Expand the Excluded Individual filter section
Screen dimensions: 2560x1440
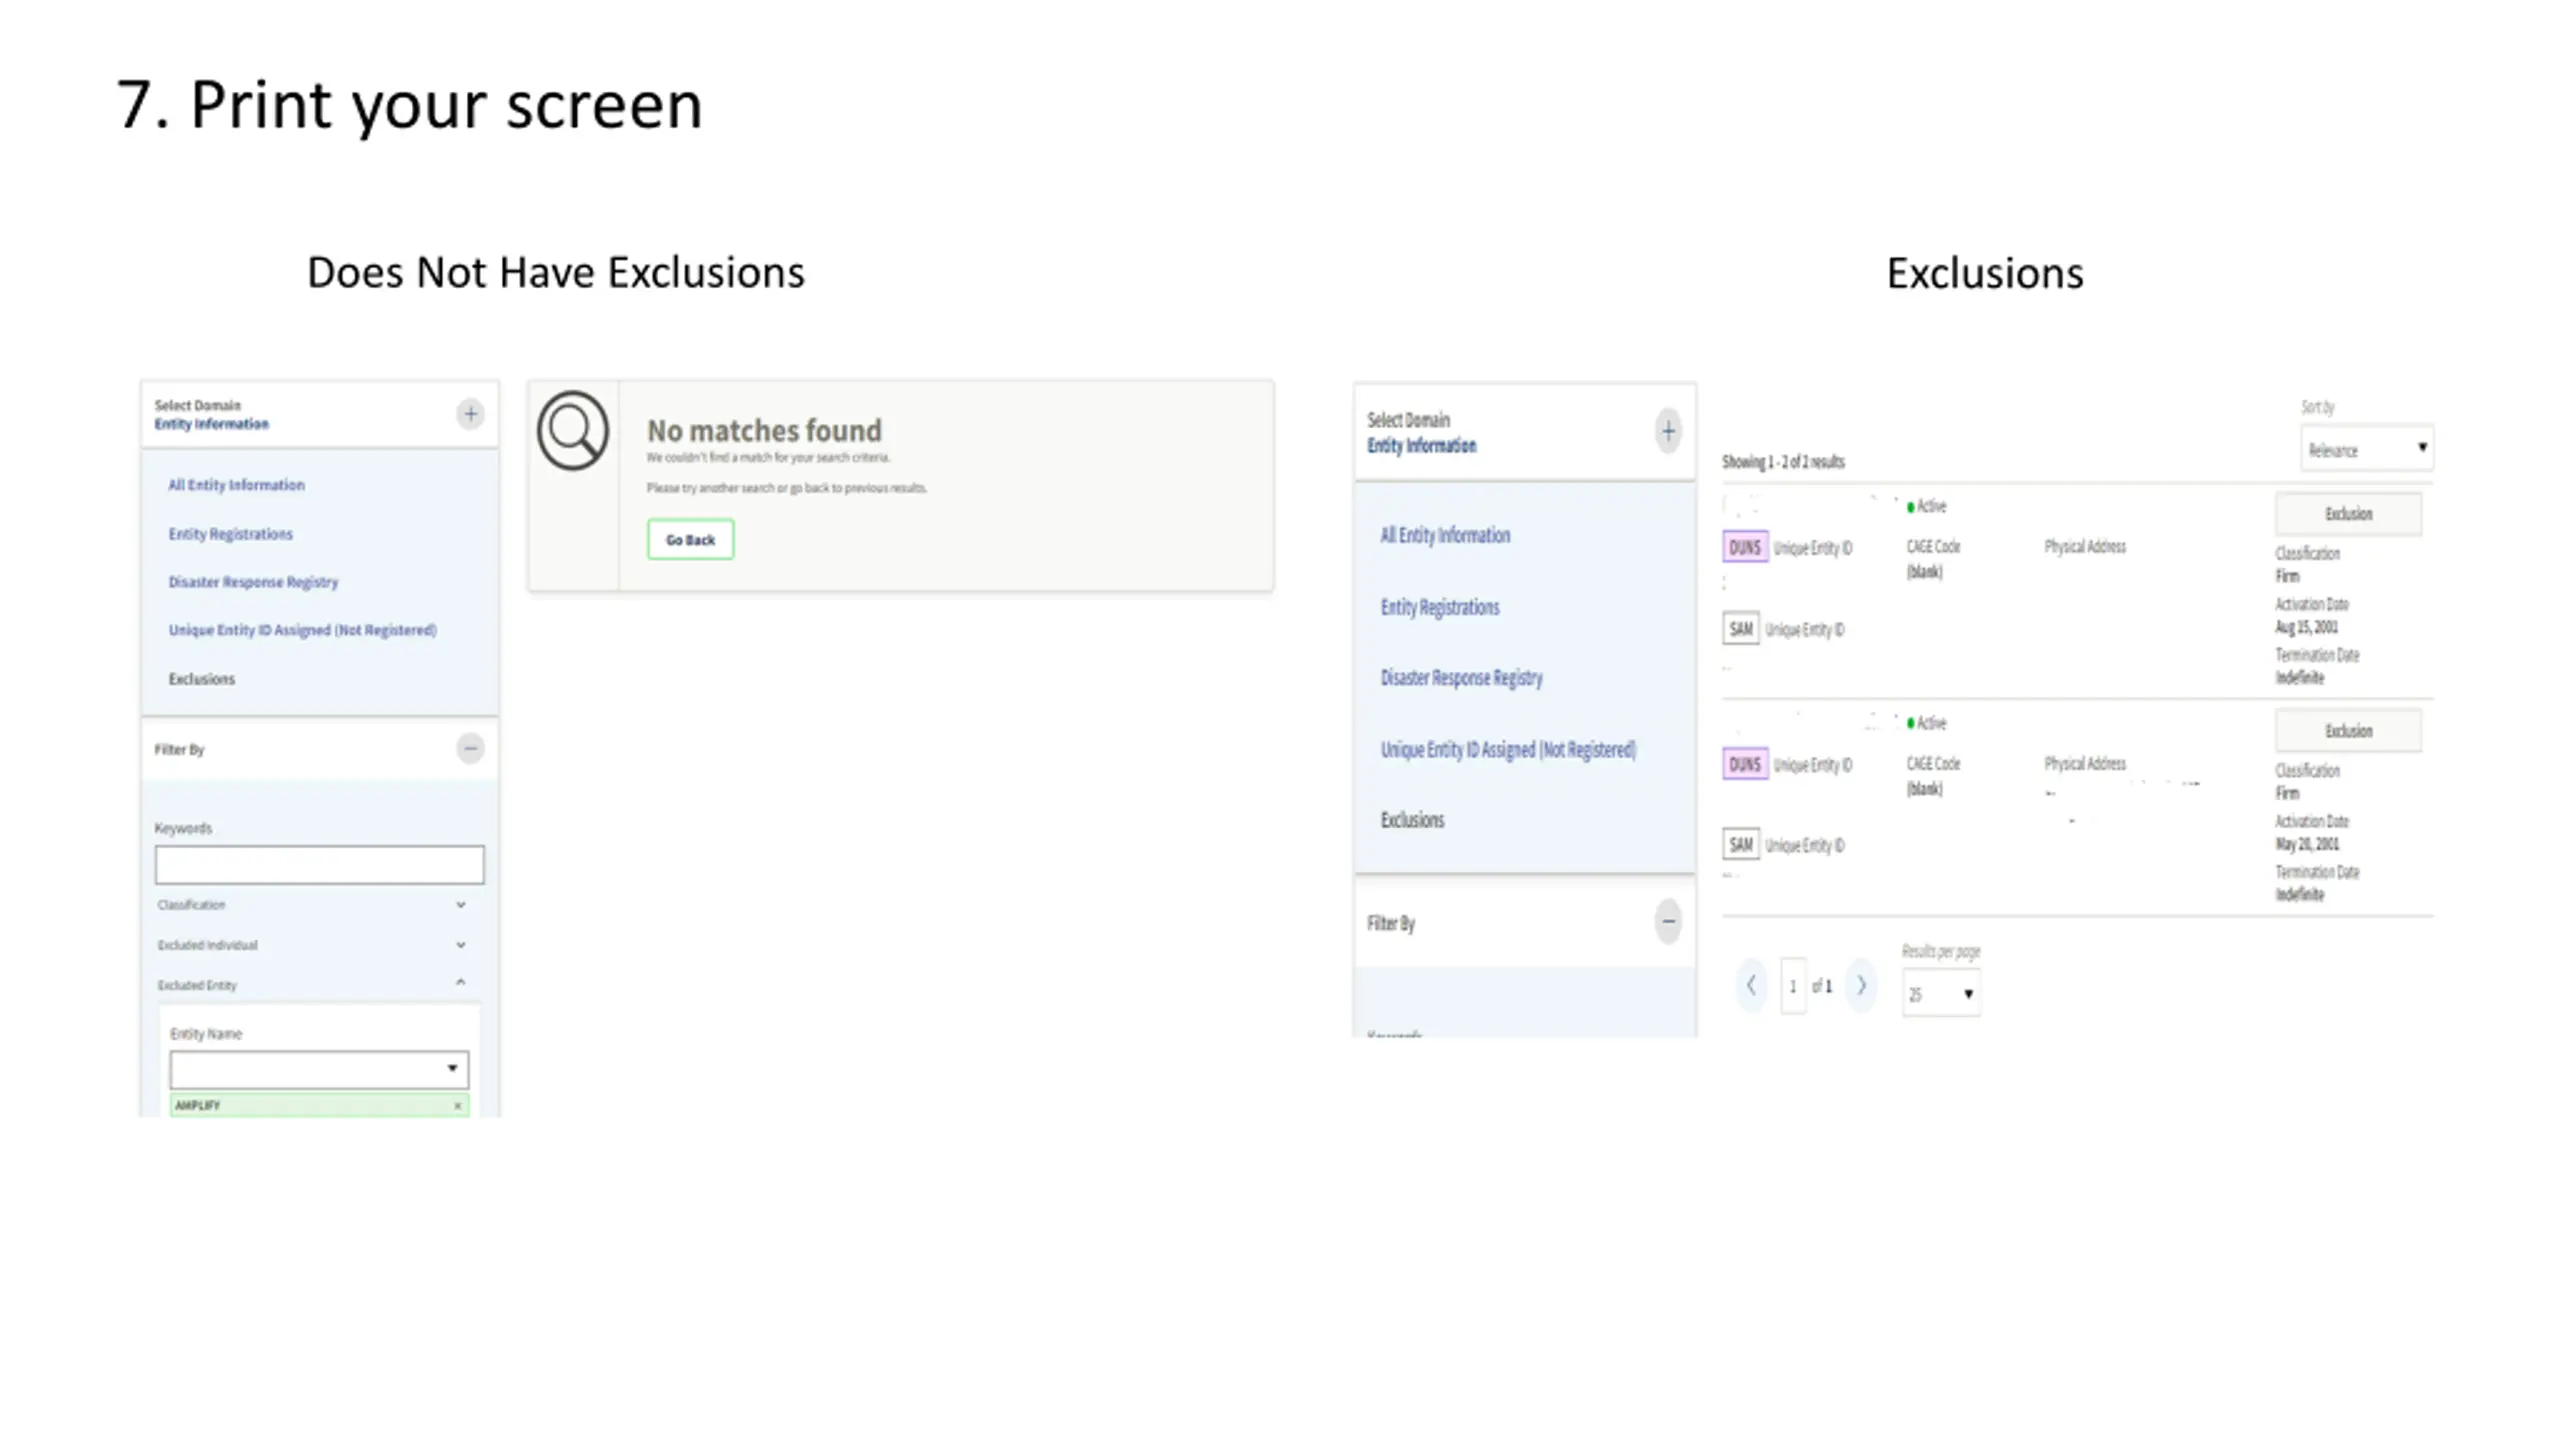312,945
